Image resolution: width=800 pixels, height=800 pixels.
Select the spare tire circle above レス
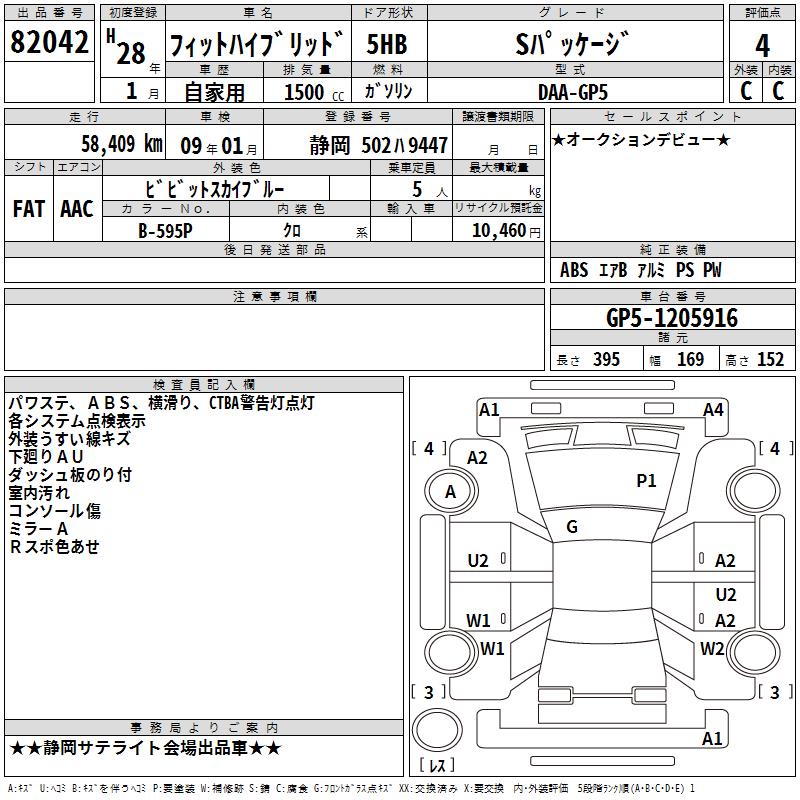[437, 729]
